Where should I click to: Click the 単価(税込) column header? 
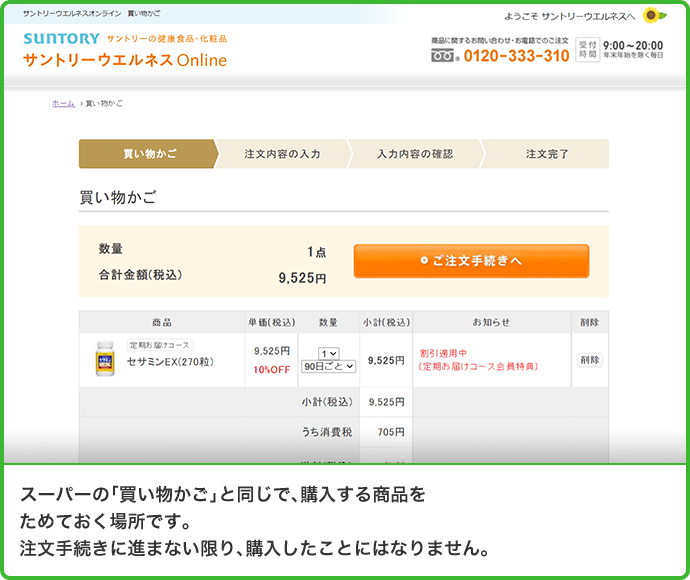click(x=272, y=323)
